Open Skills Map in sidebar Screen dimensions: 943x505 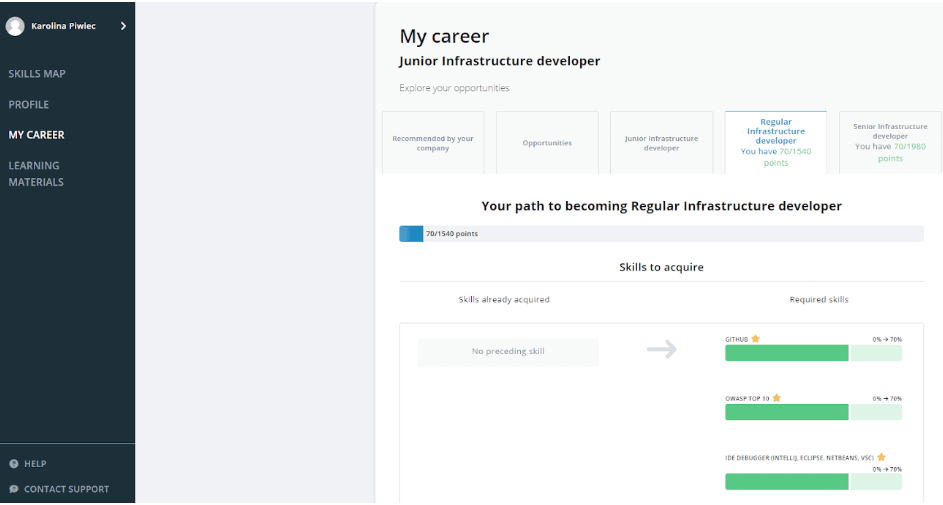37,74
